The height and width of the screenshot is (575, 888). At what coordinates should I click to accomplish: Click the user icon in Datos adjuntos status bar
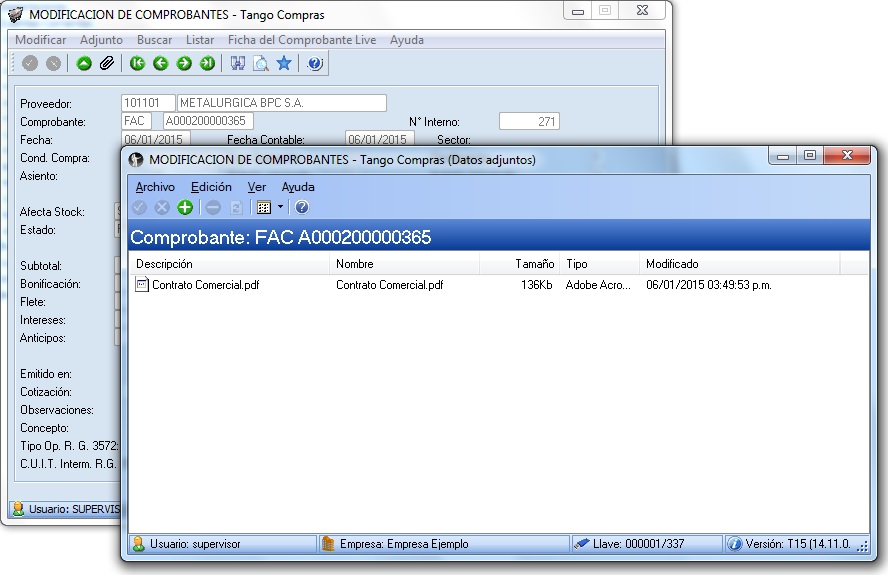click(138, 544)
